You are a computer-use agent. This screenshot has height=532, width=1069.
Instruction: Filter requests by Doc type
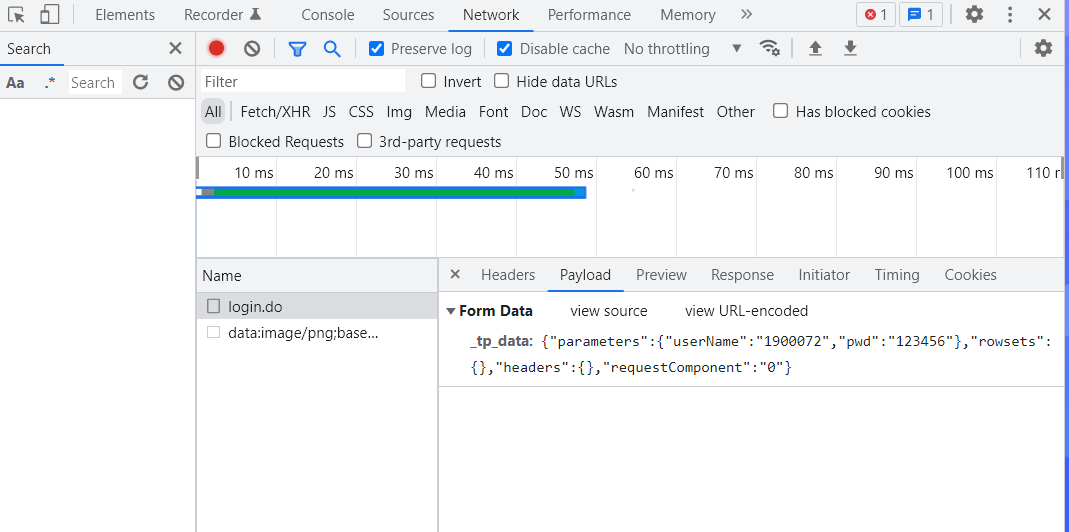(x=534, y=112)
